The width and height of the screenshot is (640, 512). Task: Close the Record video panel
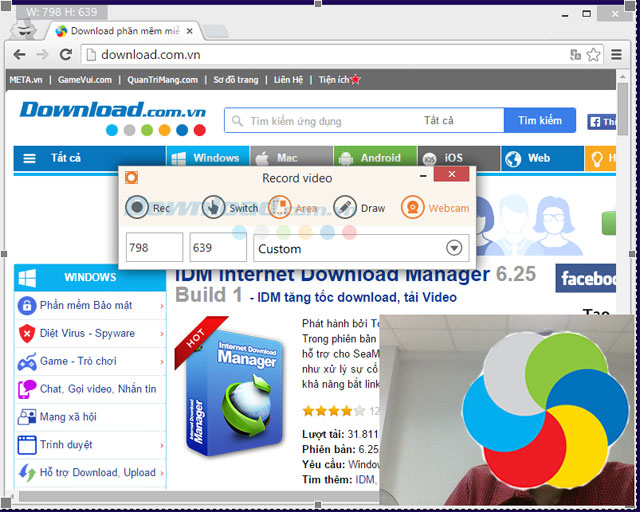tap(451, 174)
